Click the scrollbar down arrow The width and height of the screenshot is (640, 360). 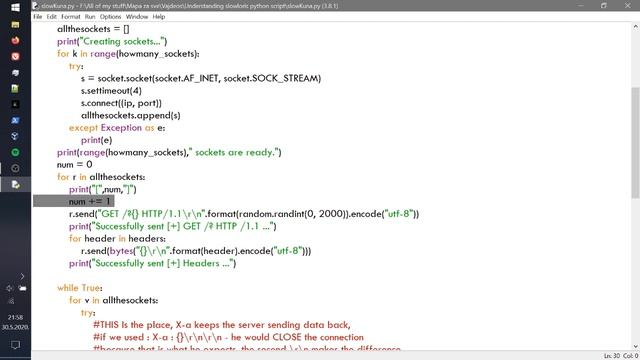tap(636, 347)
